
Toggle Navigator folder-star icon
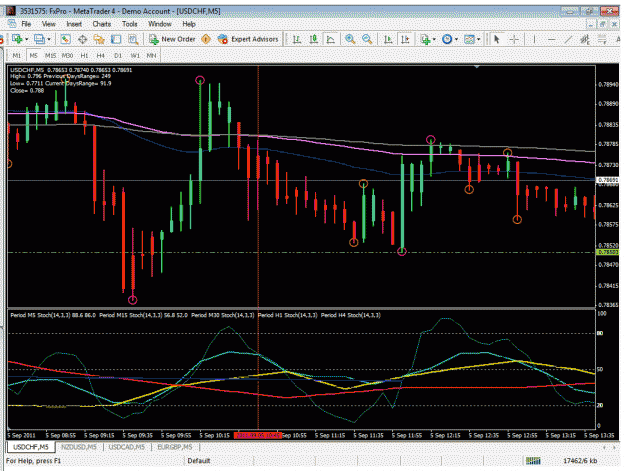pyautogui.click(x=99, y=39)
